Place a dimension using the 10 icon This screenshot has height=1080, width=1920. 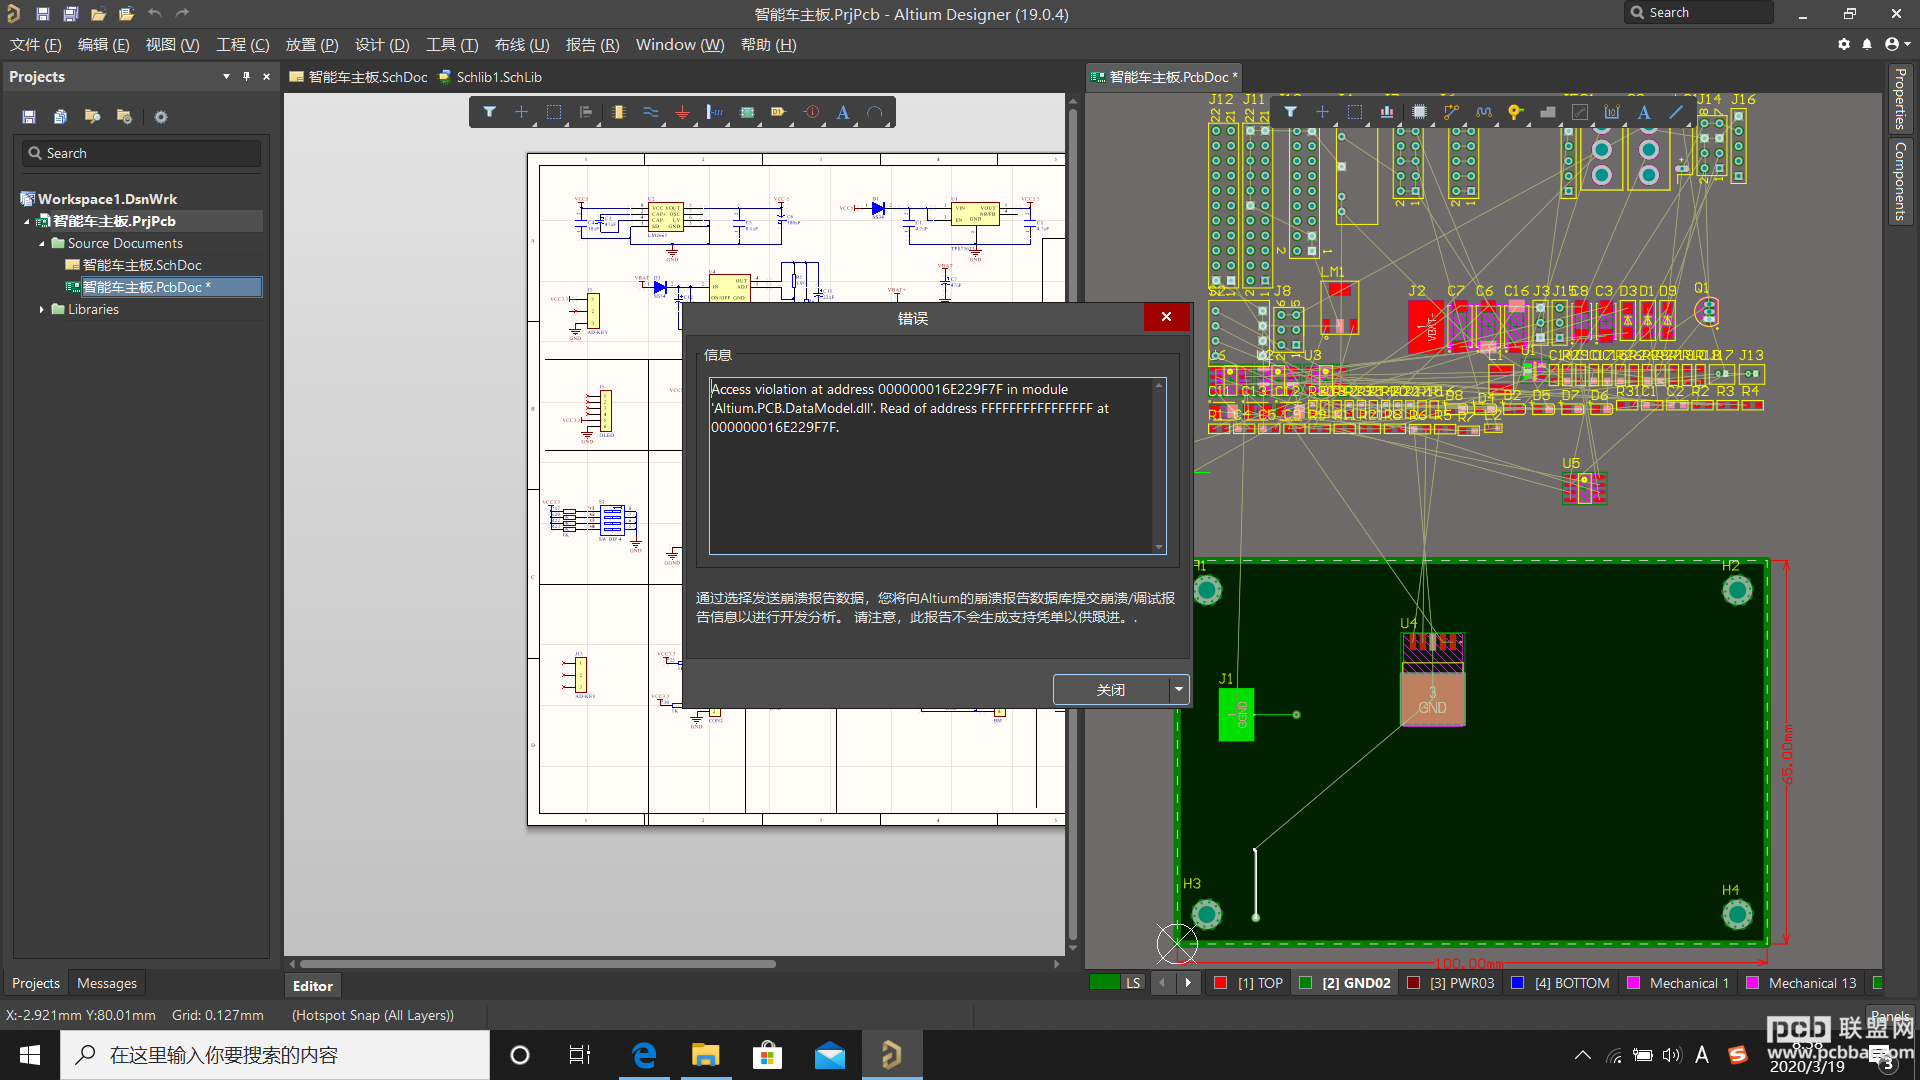tap(1612, 112)
